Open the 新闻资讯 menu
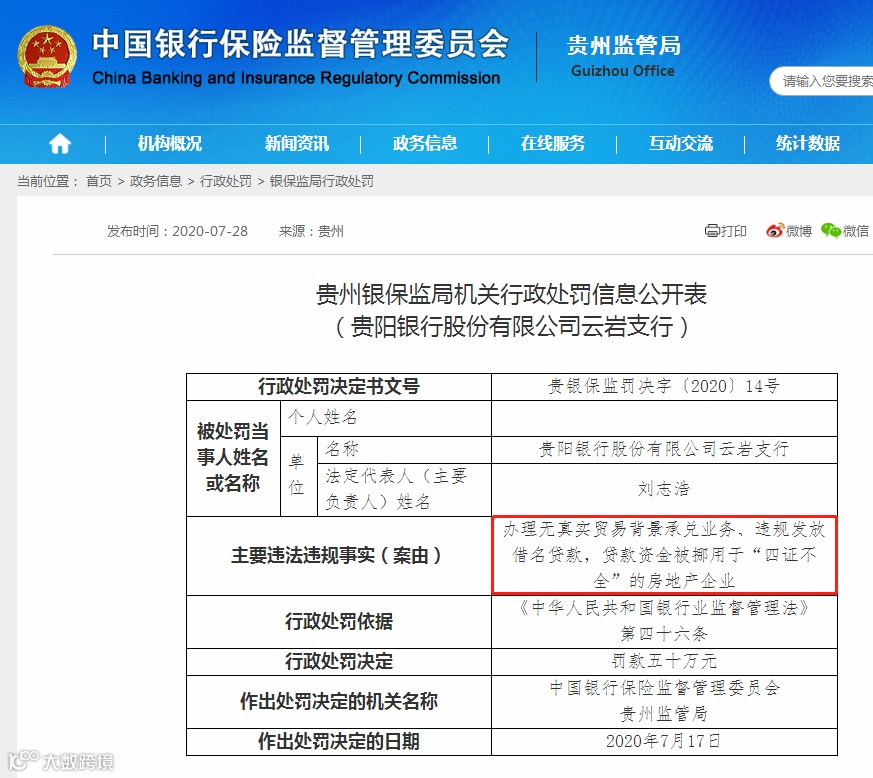Image resolution: width=873 pixels, height=778 pixels. click(297, 144)
